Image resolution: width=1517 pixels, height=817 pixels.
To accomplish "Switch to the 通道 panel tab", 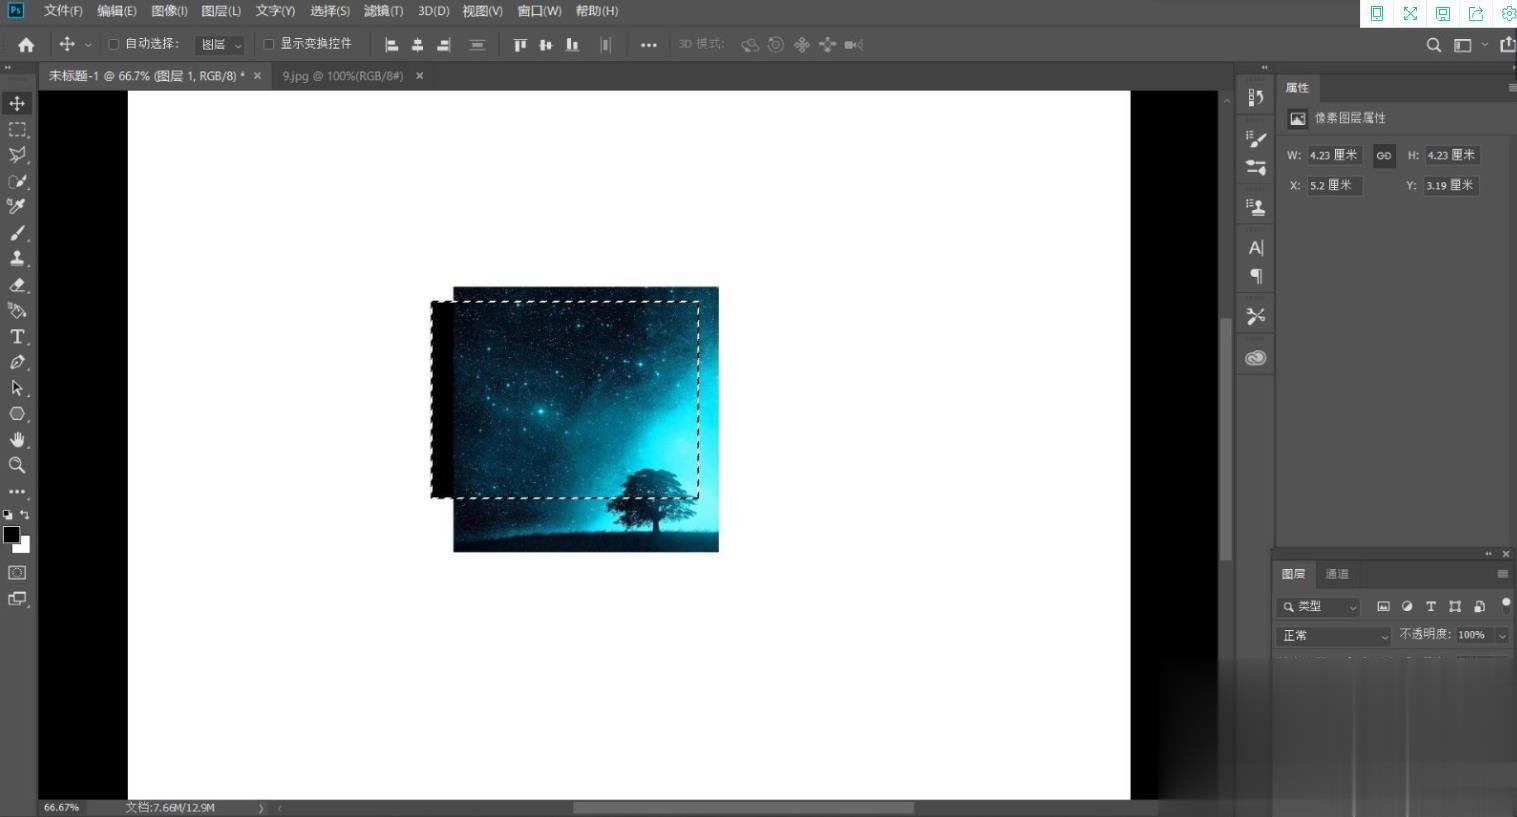I will 1337,574.
